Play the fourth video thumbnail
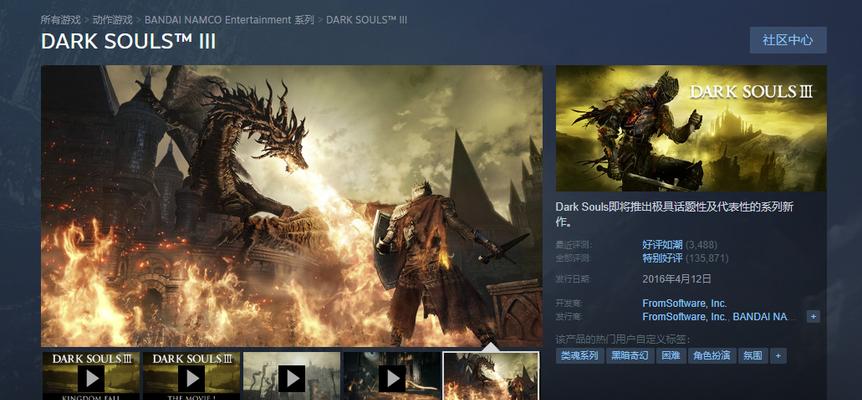862x400 pixels. pos(391,376)
